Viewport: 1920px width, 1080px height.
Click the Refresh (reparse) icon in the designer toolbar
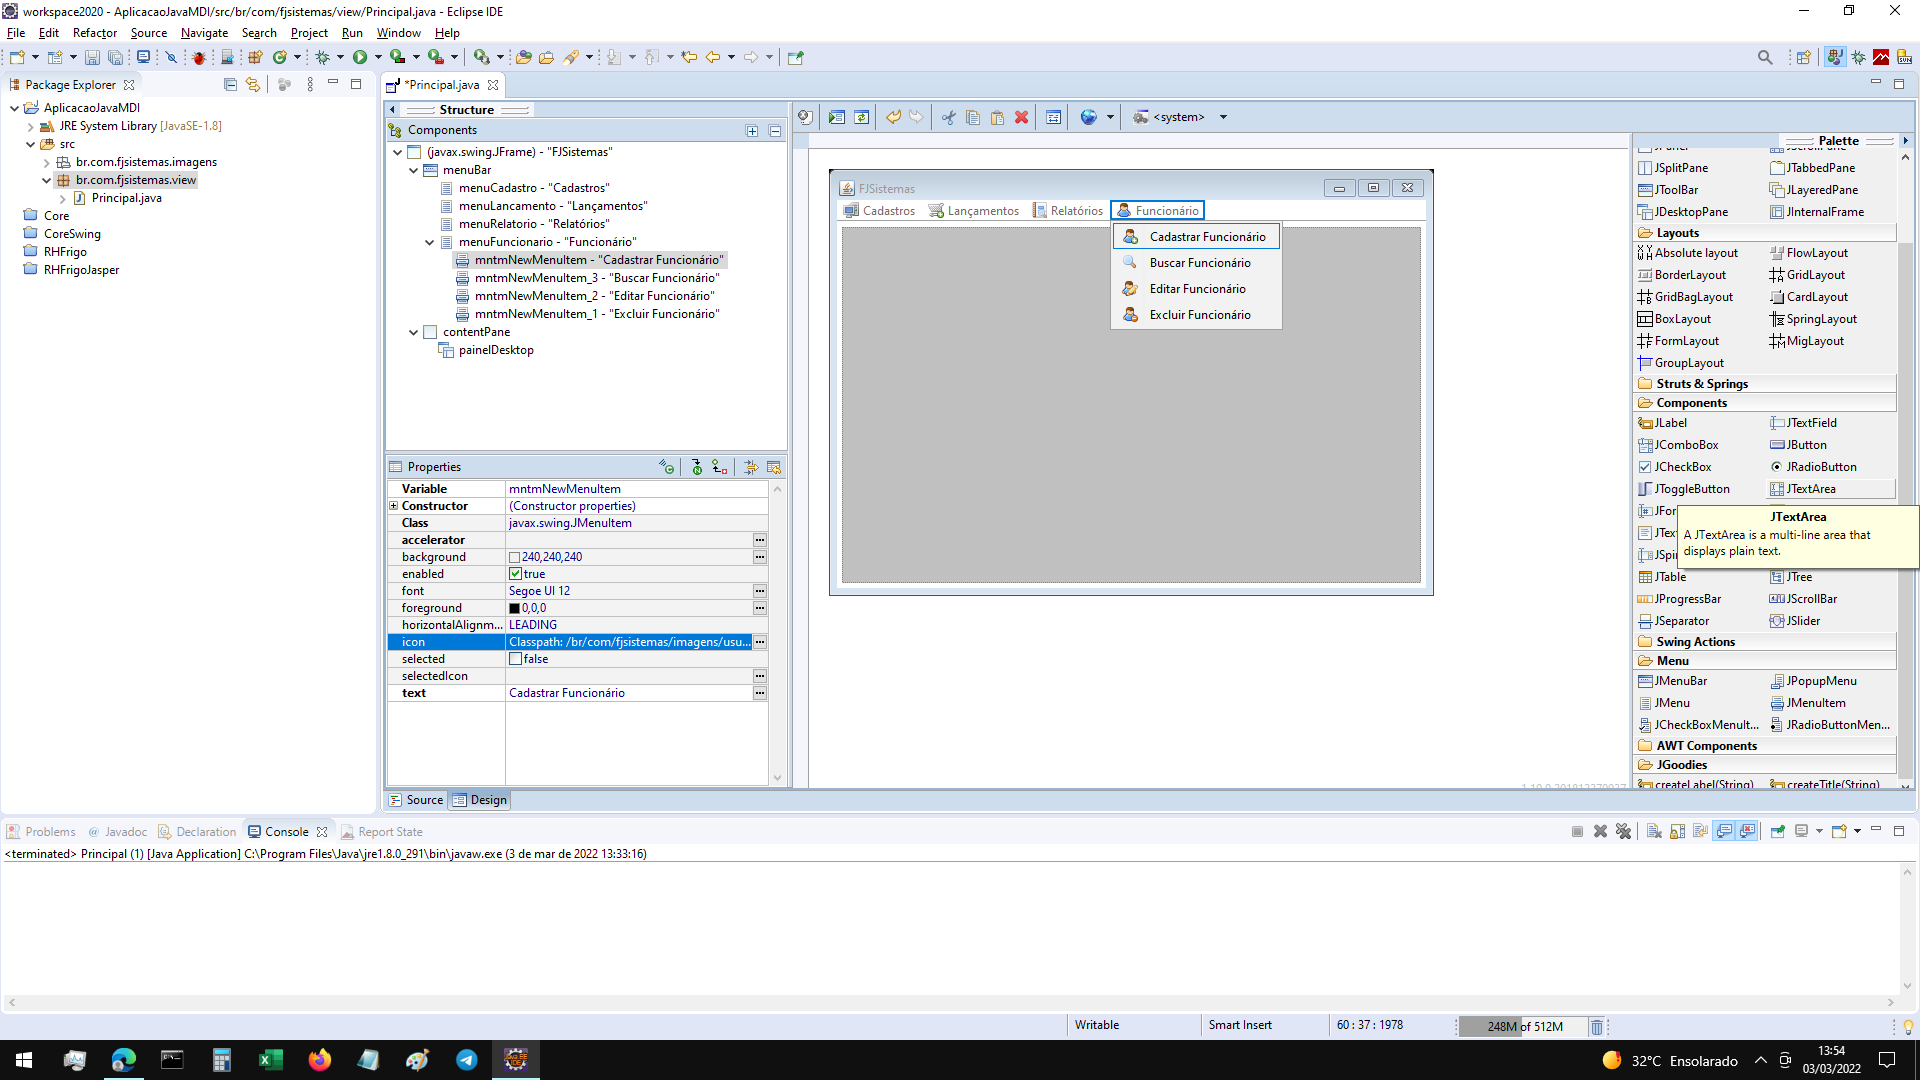[861, 117]
